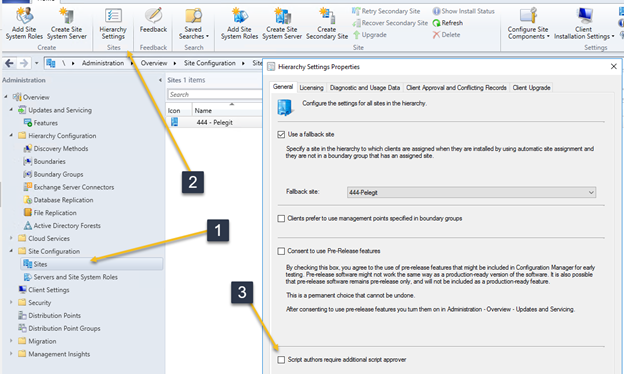Collapse the Administration navigation pane

pyautogui.click(x=160, y=80)
